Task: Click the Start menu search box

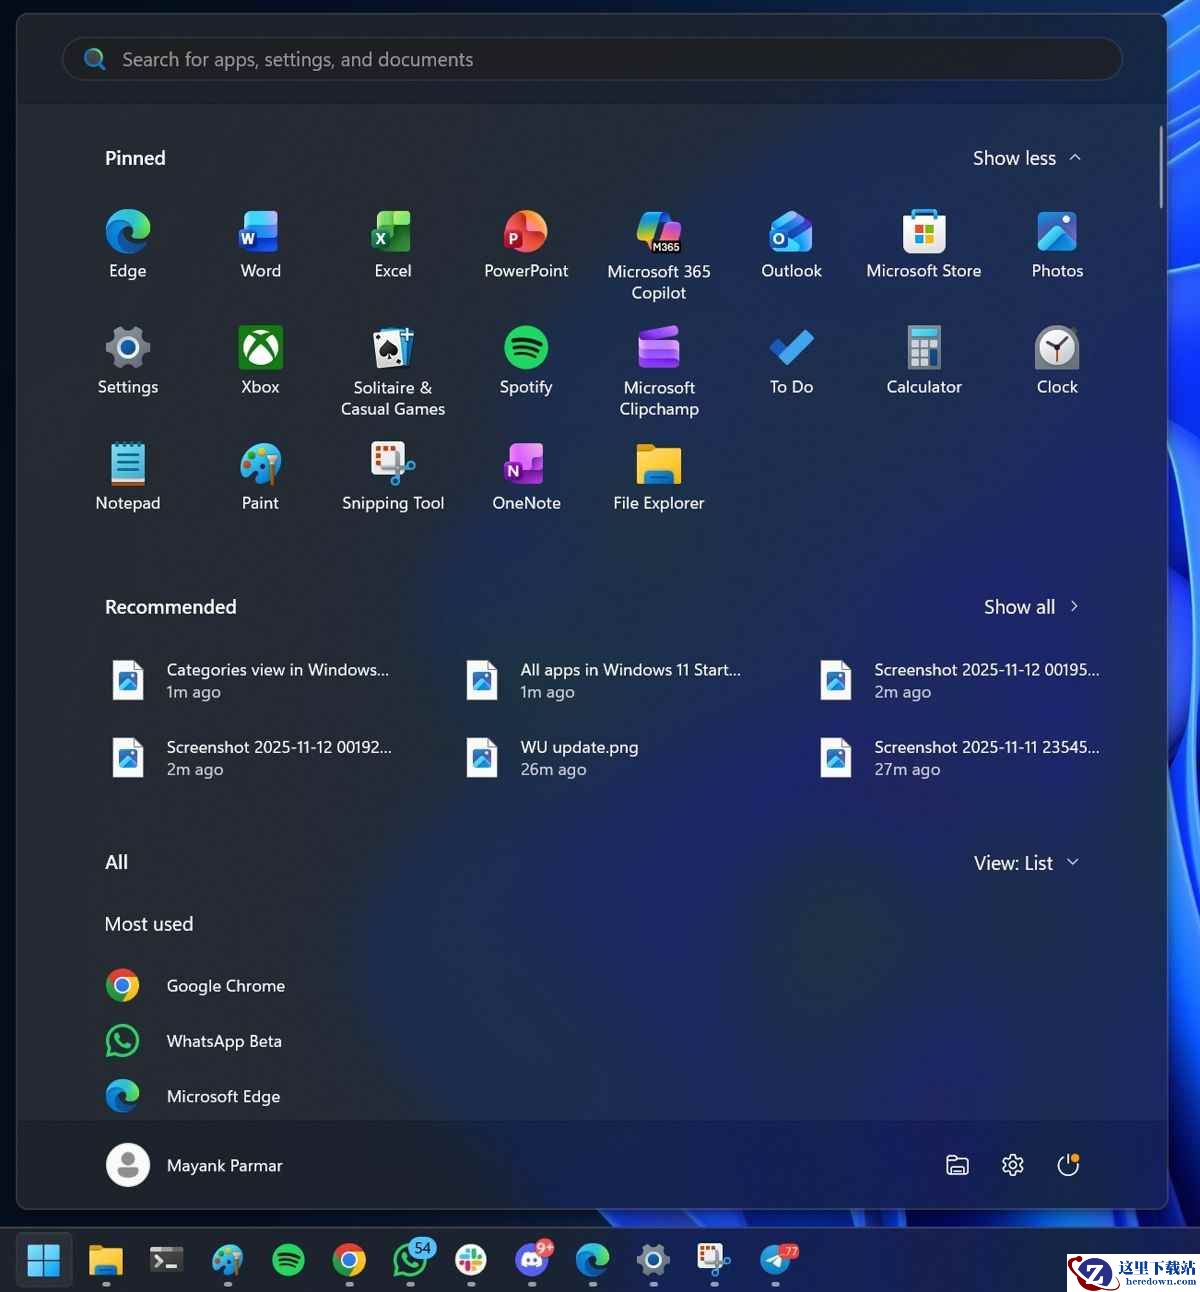Action: pyautogui.click(x=592, y=60)
